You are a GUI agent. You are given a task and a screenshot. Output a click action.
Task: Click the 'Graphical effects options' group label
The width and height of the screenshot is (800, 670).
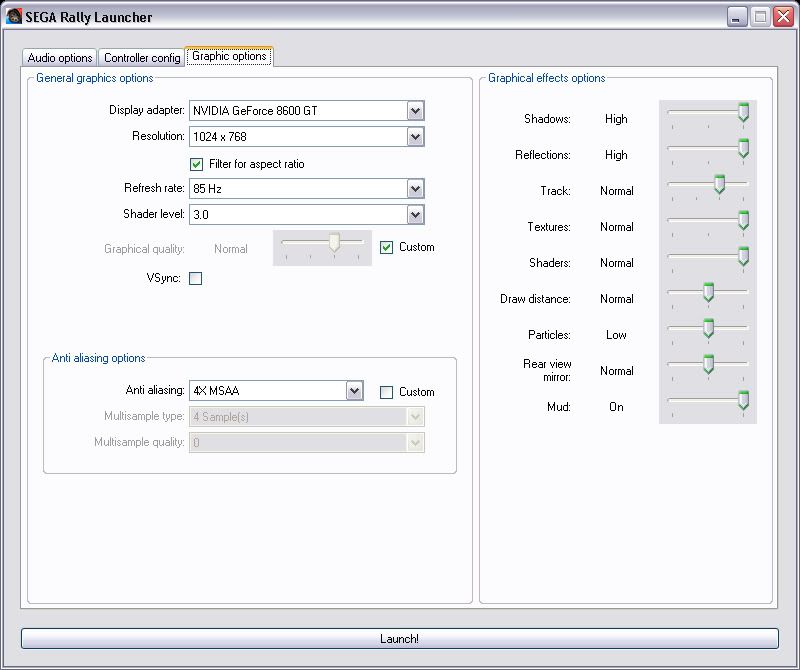tap(546, 78)
